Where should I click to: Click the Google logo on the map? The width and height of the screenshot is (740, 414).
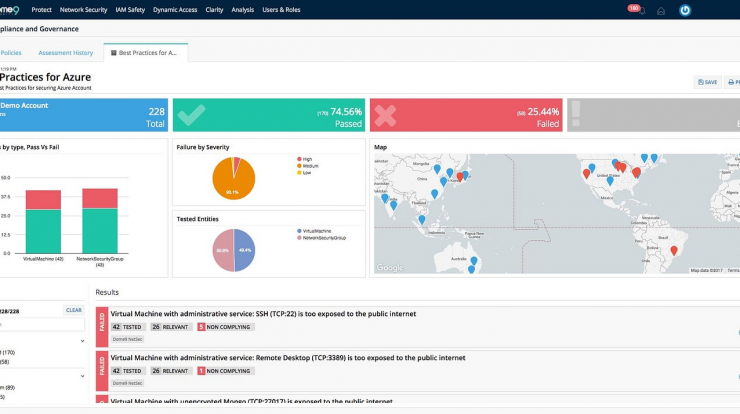[x=390, y=268]
